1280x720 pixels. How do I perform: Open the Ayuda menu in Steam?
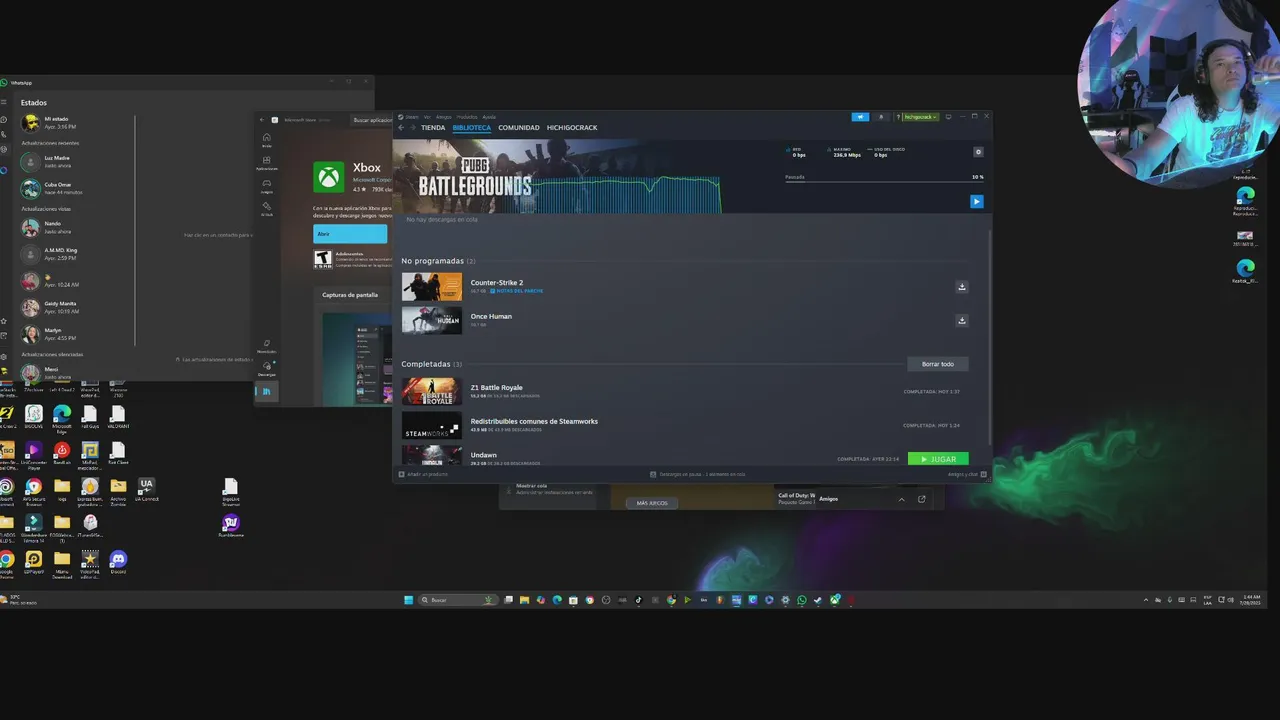click(489, 117)
